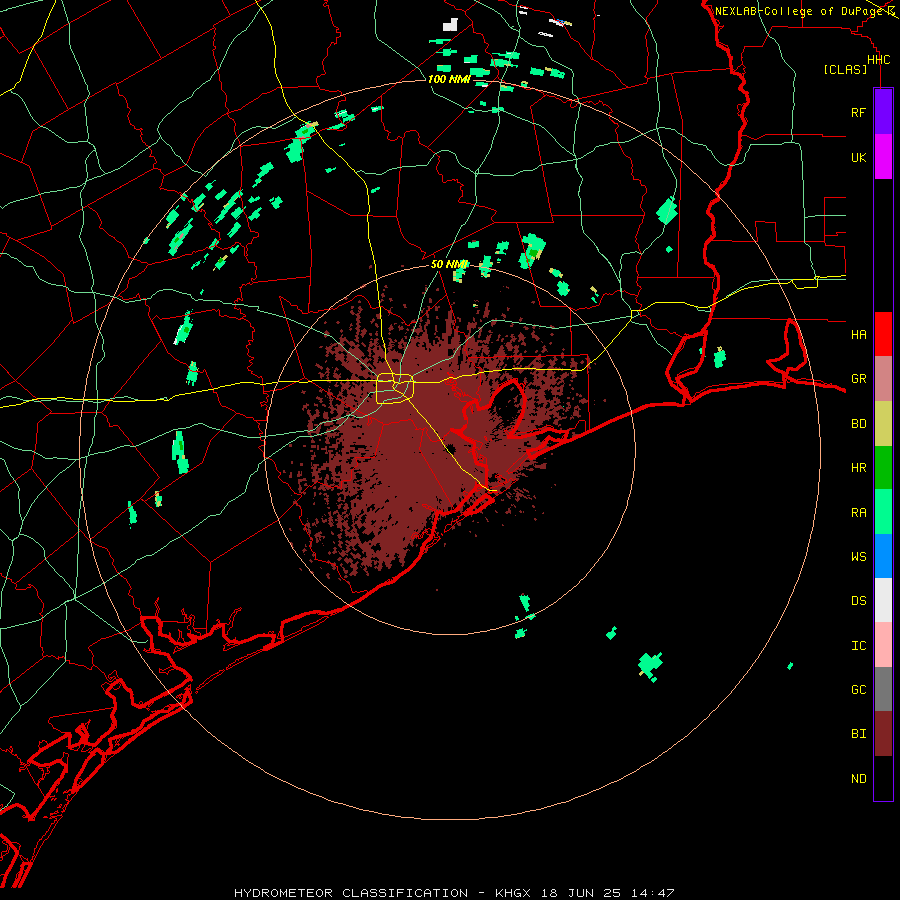Image resolution: width=900 pixels, height=900 pixels.
Task: Click the RF purple legend swatch
Action: [883, 112]
